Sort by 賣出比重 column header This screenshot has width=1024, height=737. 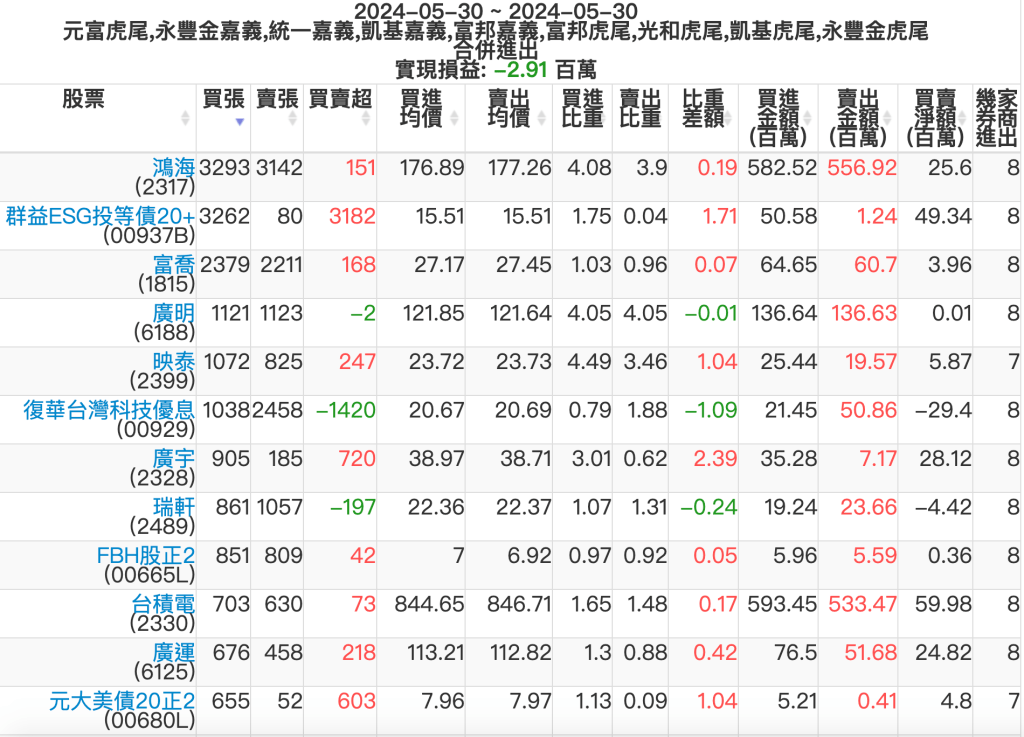(x=639, y=108)
